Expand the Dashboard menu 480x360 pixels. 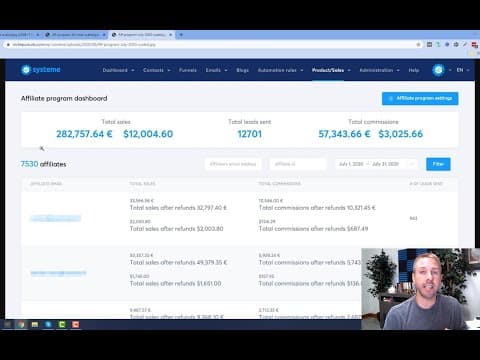pos(118,70)
